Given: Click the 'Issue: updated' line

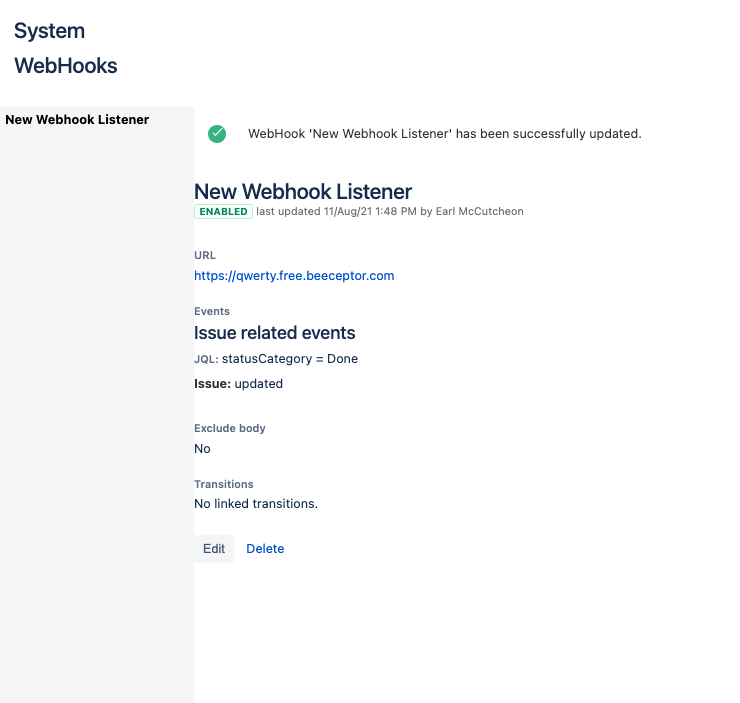Looking at the screenshot, I should [238, 384].
